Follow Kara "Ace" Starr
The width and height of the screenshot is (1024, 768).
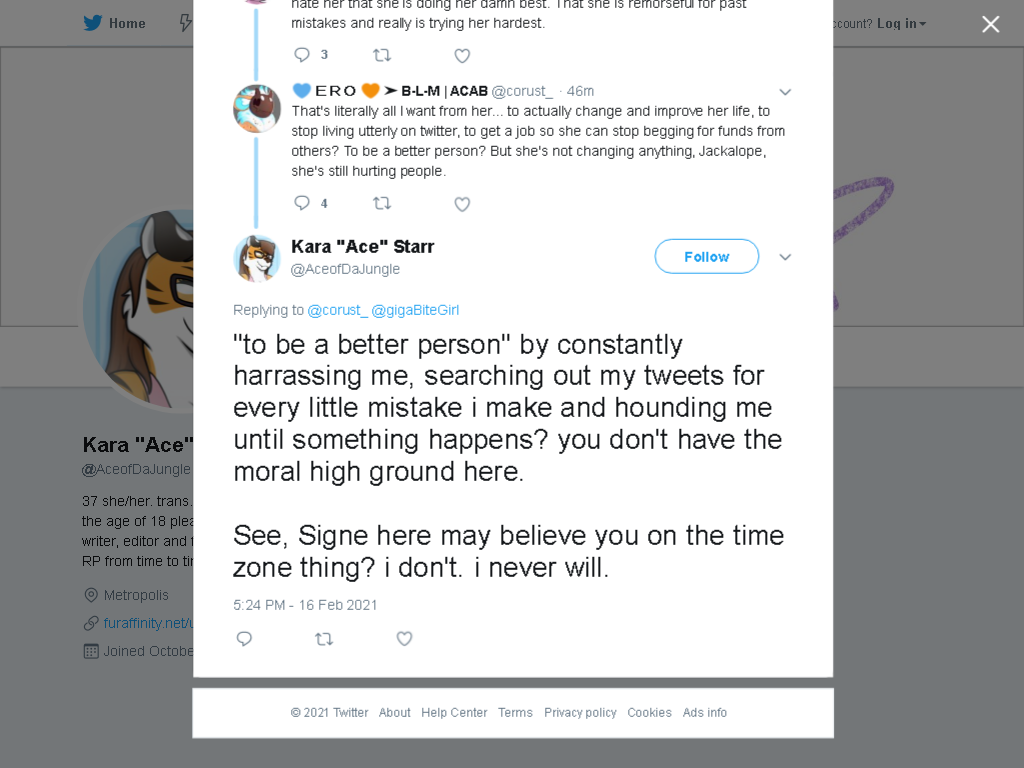pyautogui.click(x=707, y=257)
